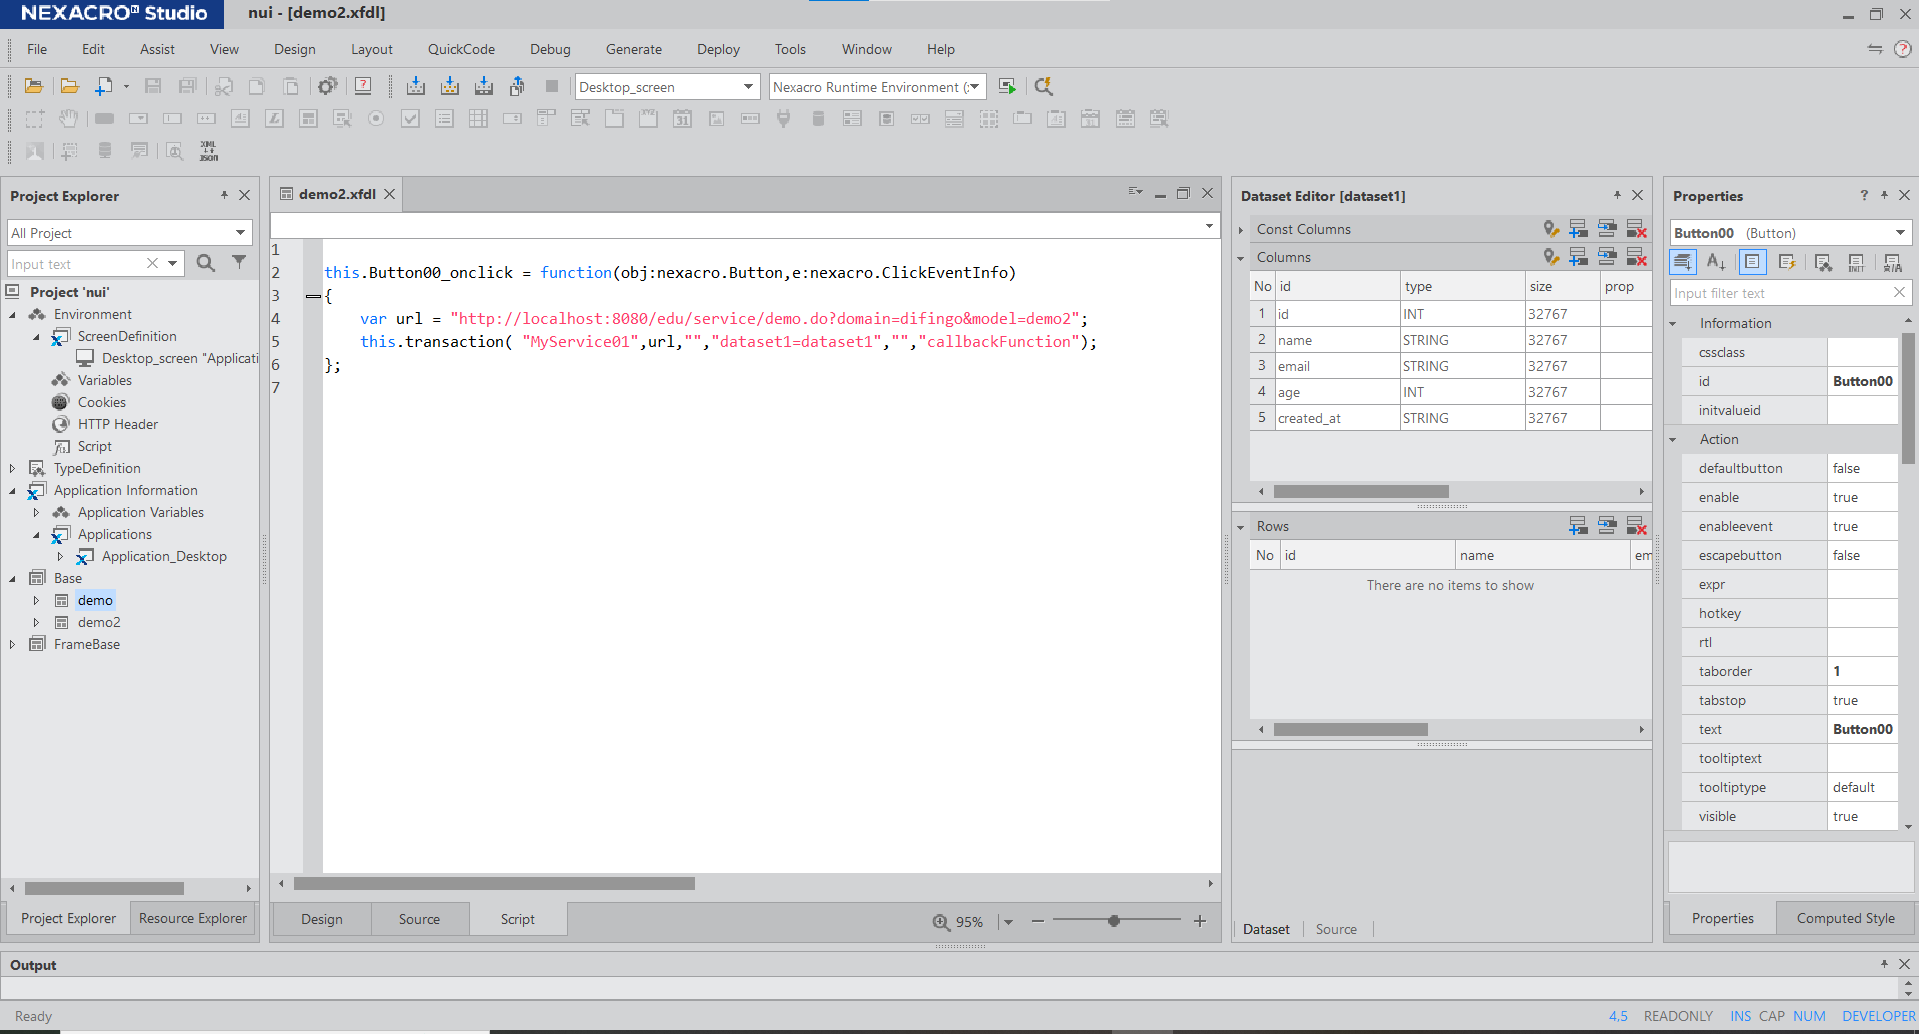Open the Resource Explorer tab

192,918
